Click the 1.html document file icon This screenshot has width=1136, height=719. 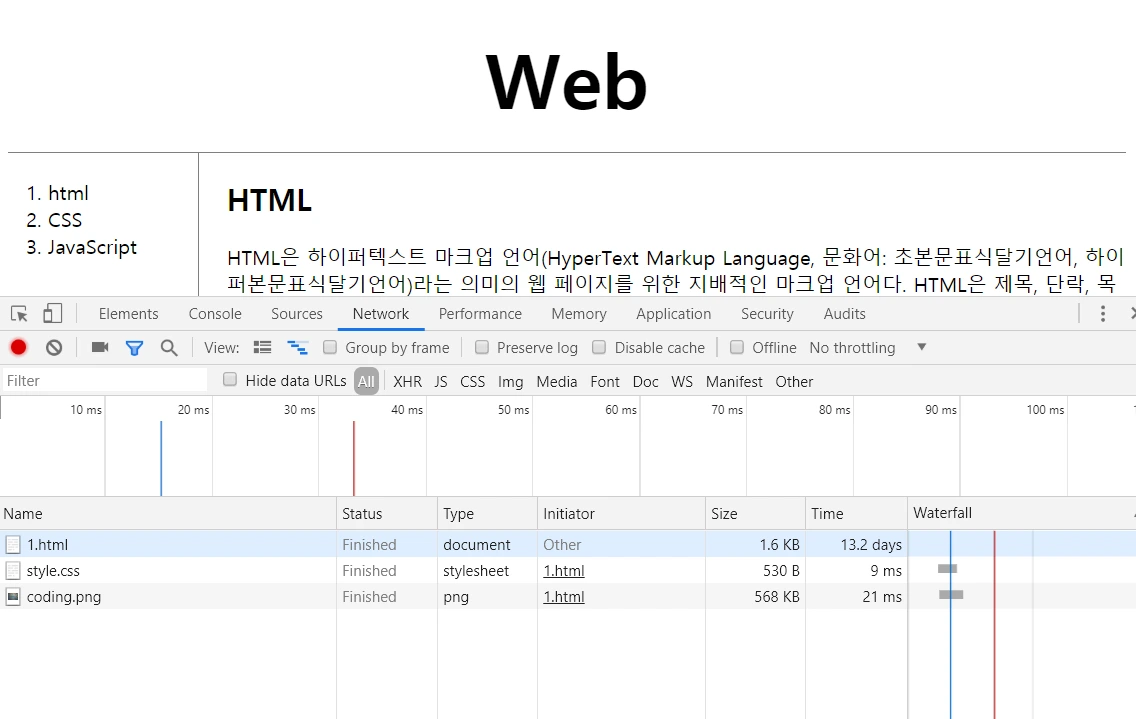(x=12, y=544)
